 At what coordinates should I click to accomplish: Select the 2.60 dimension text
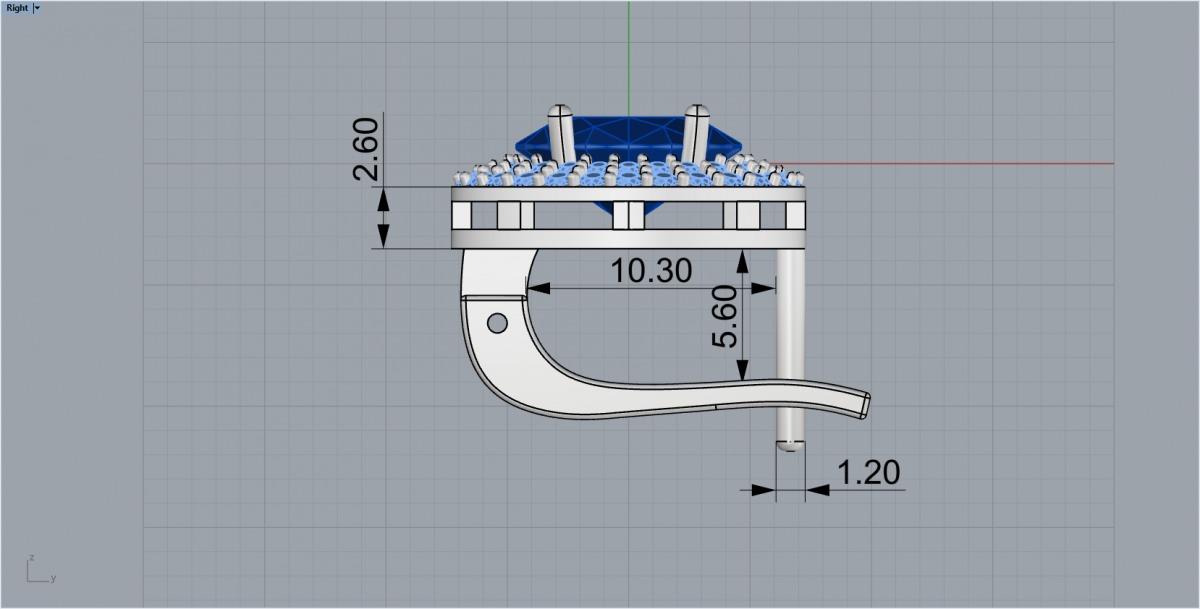[366, 149]
